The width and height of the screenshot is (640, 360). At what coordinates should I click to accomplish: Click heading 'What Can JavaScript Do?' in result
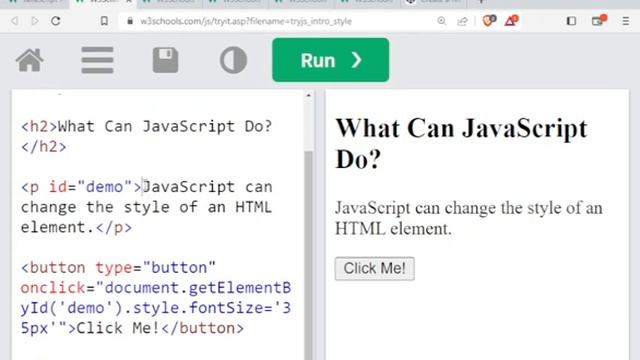[461, 143]
